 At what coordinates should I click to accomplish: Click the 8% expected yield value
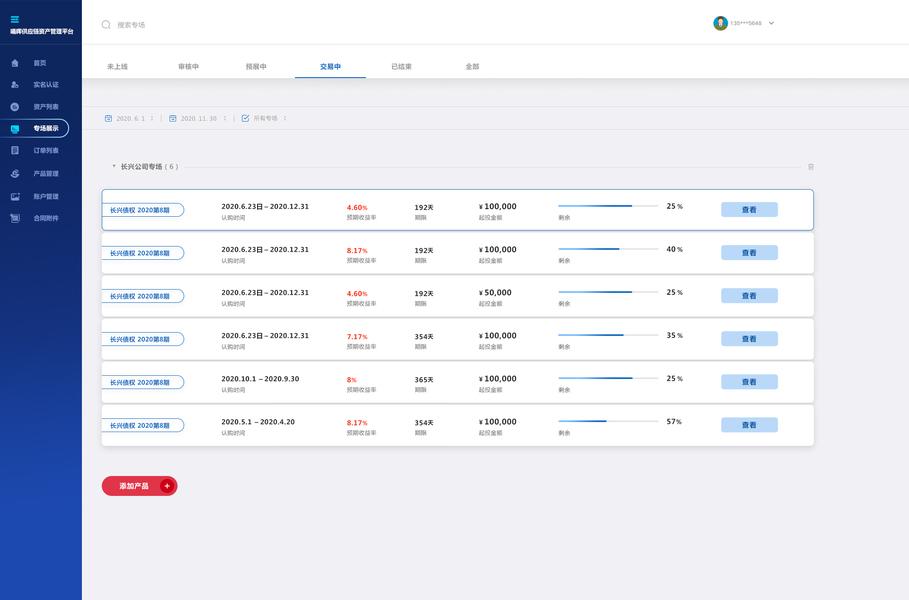tap(352, 380)
